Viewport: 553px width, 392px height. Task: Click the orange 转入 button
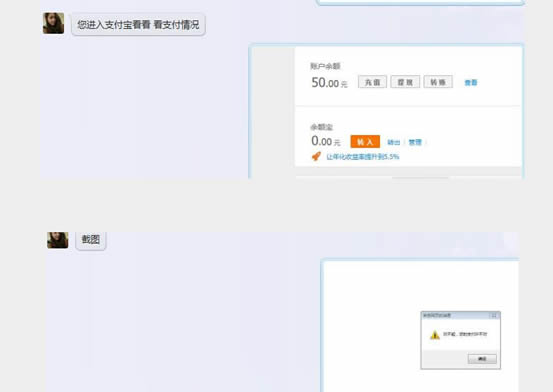pyautogui.click(x=365, y=141)
